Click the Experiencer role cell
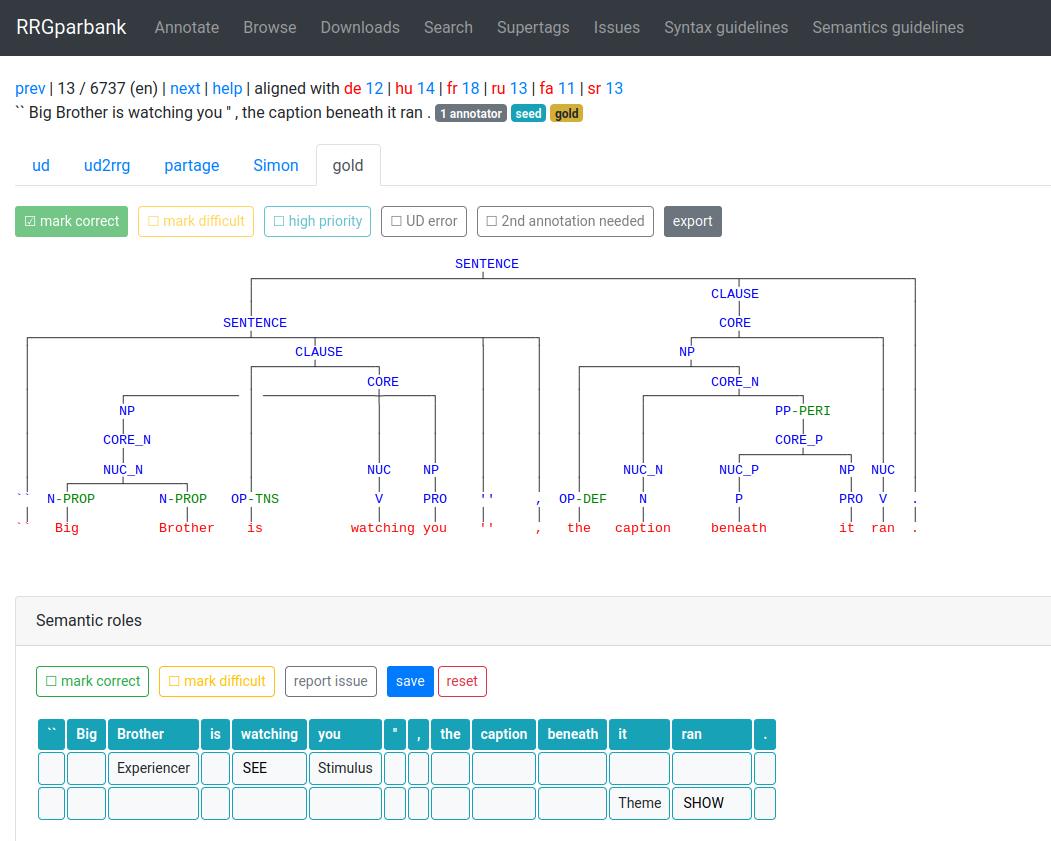Viewport: 1051px width, 841px height. pos(153,768)
